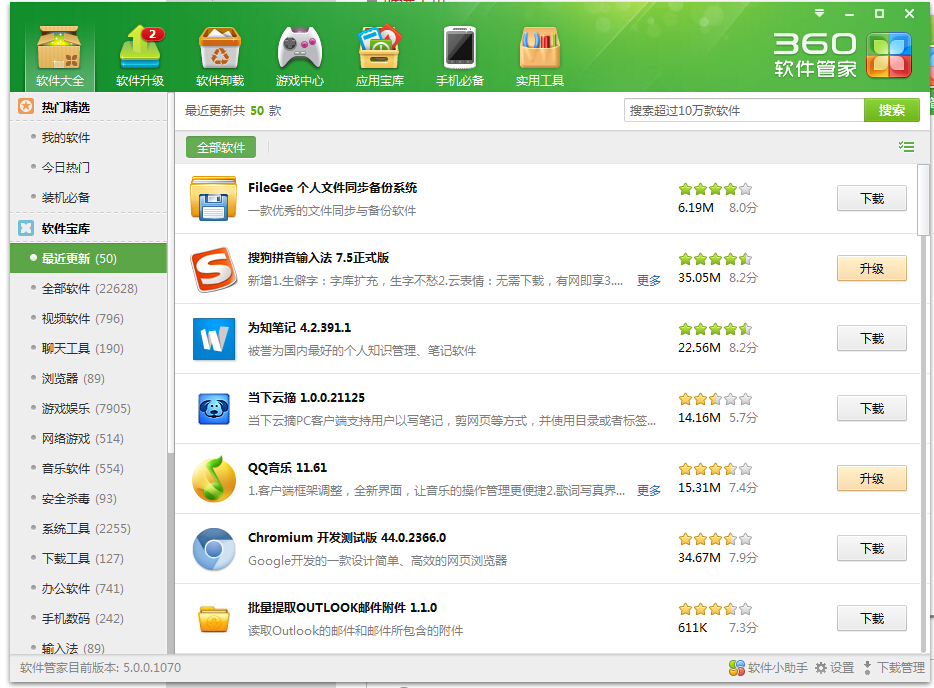Viewport: 934px width, 688px height.
Task: Open the FileGee 个人文件同步备份系统 title
Action: 332,188
